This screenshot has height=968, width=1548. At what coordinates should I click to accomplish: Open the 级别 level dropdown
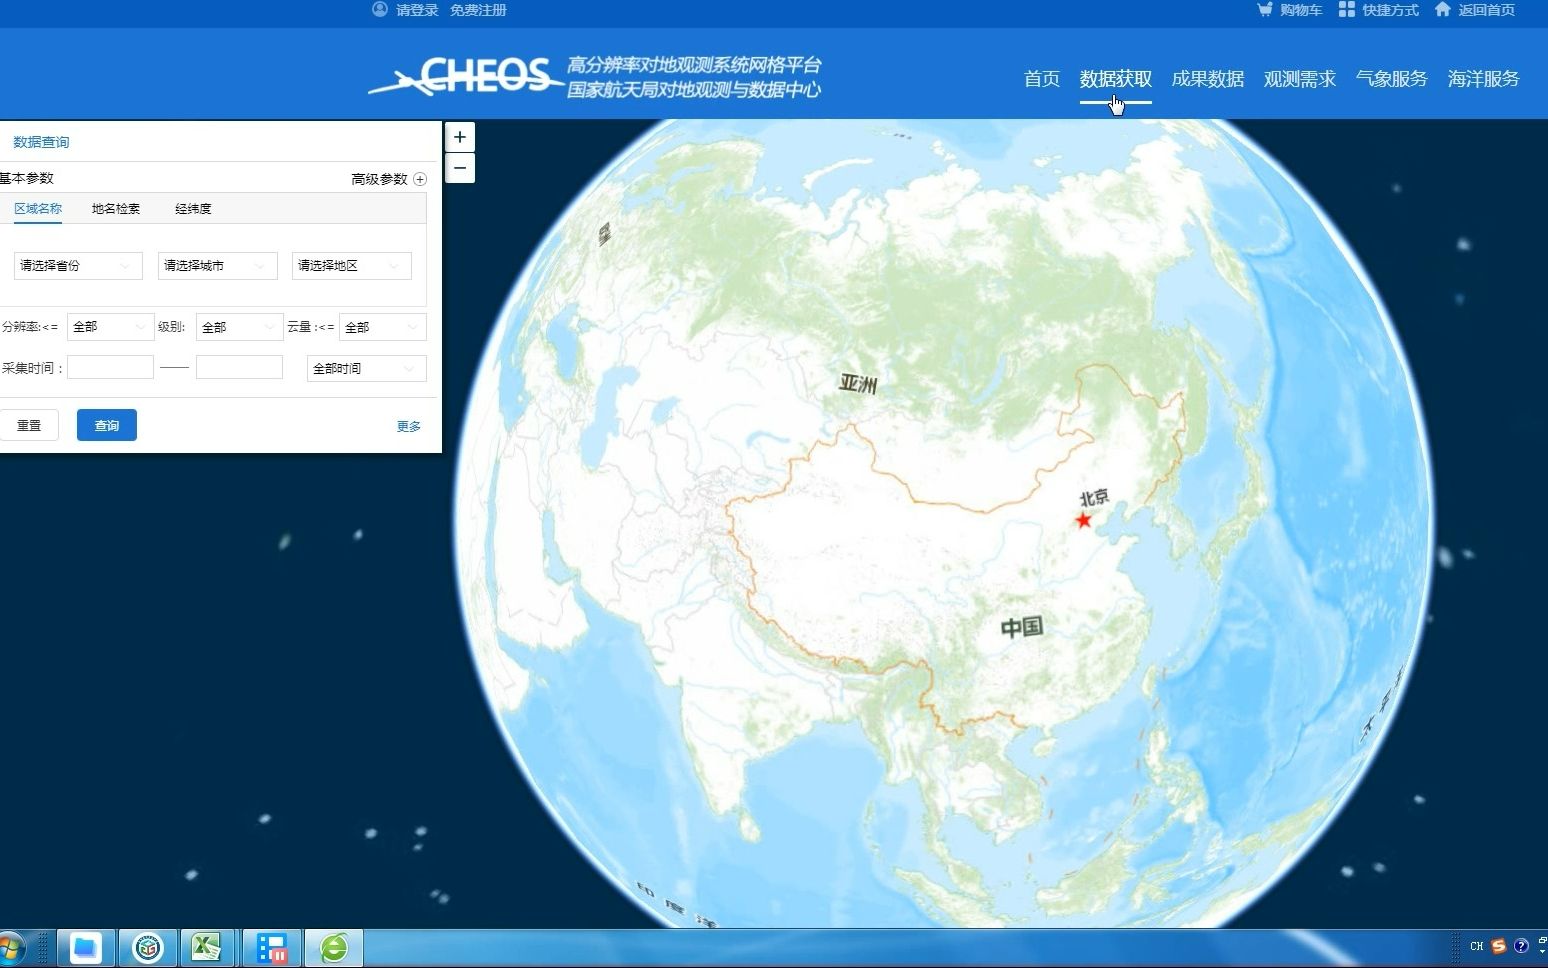240,327
